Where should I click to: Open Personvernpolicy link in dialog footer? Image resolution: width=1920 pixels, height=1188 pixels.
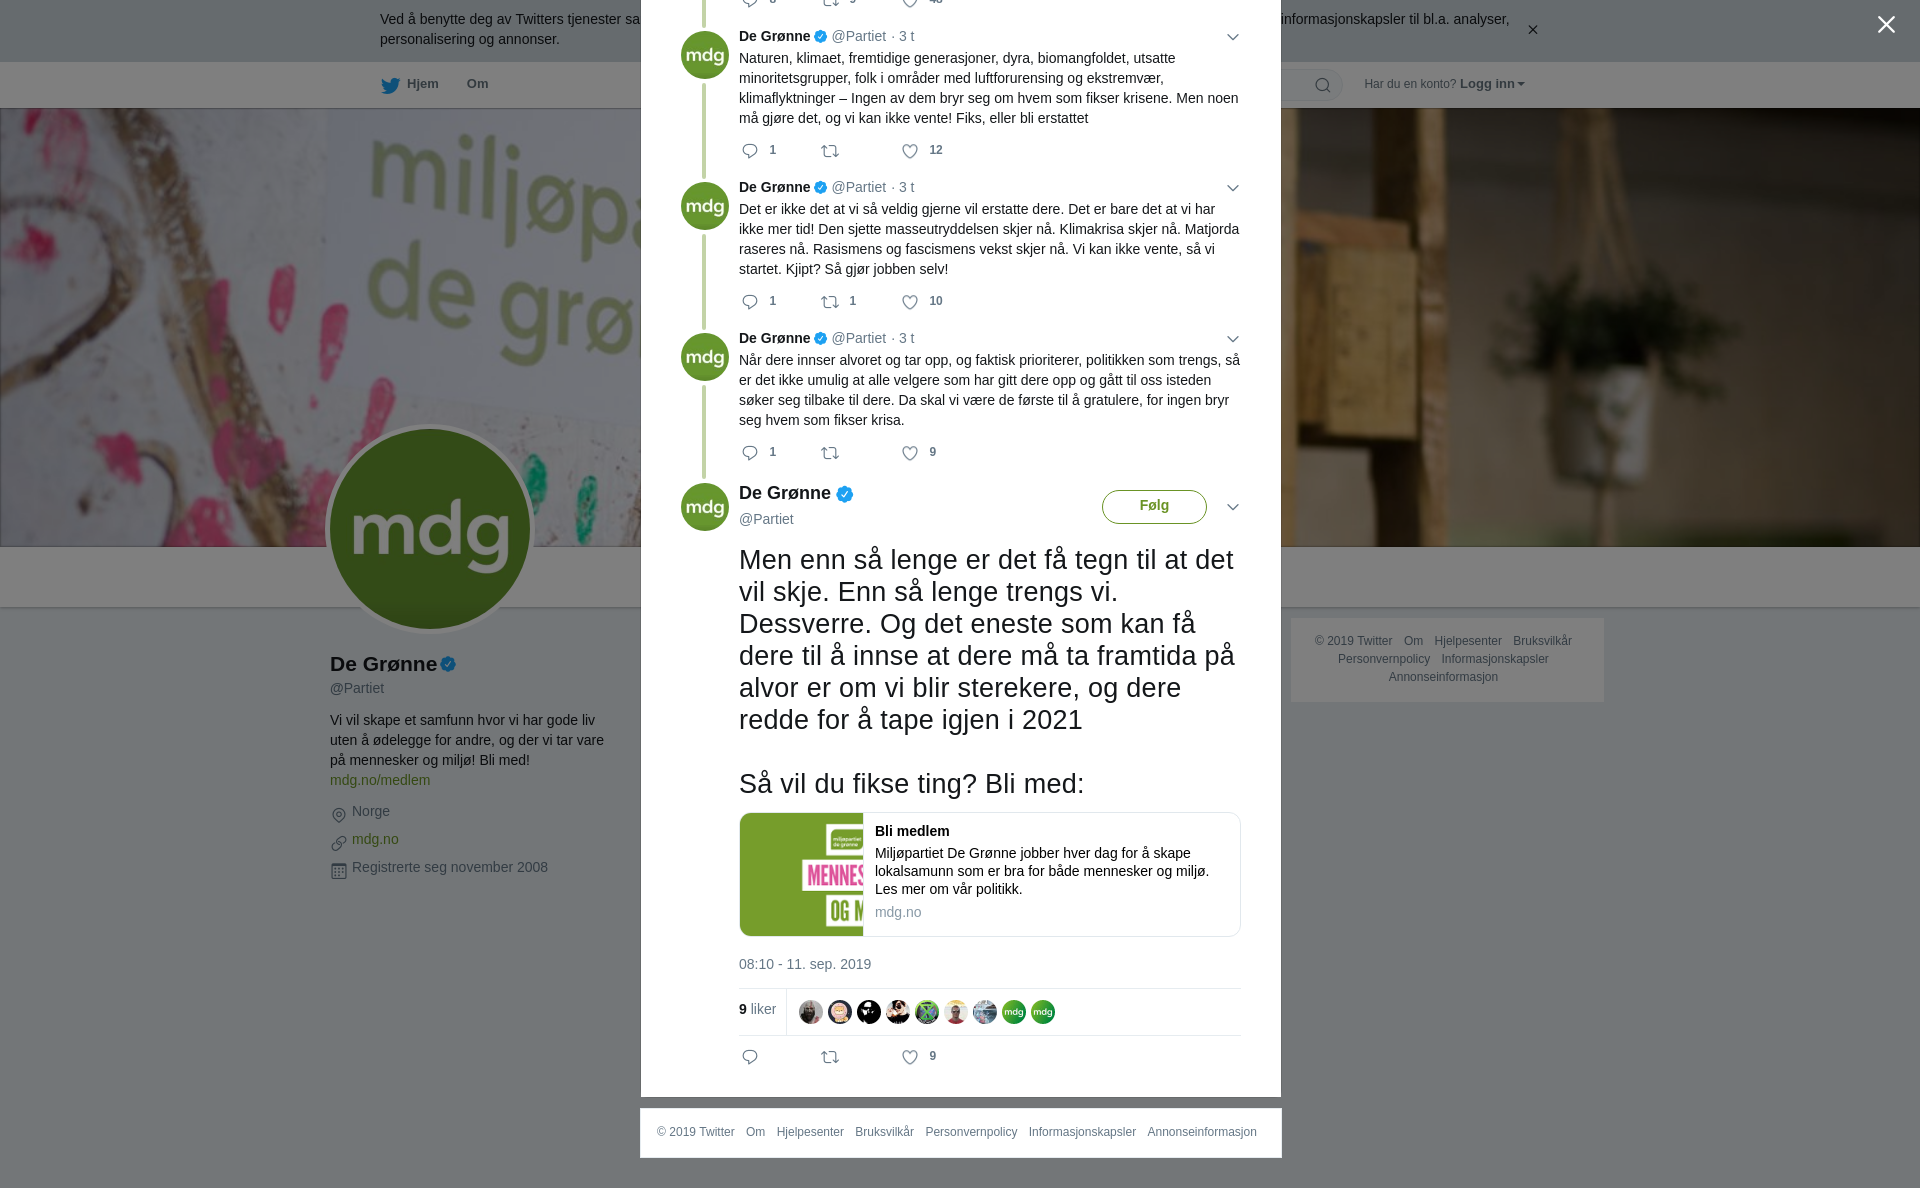pyautogui.click(x=971, y=1132)
